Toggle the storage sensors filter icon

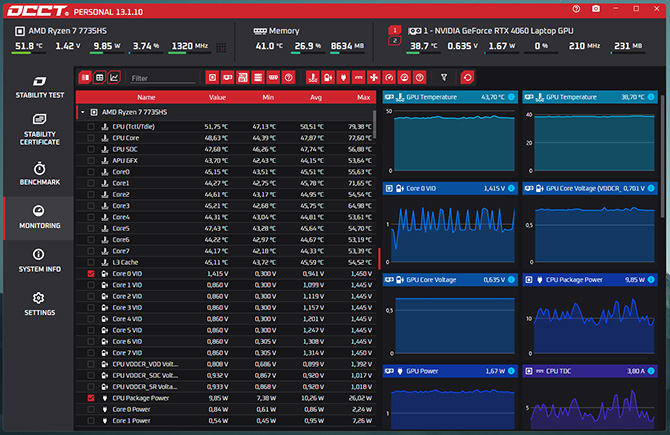click(x=258, y=77)
